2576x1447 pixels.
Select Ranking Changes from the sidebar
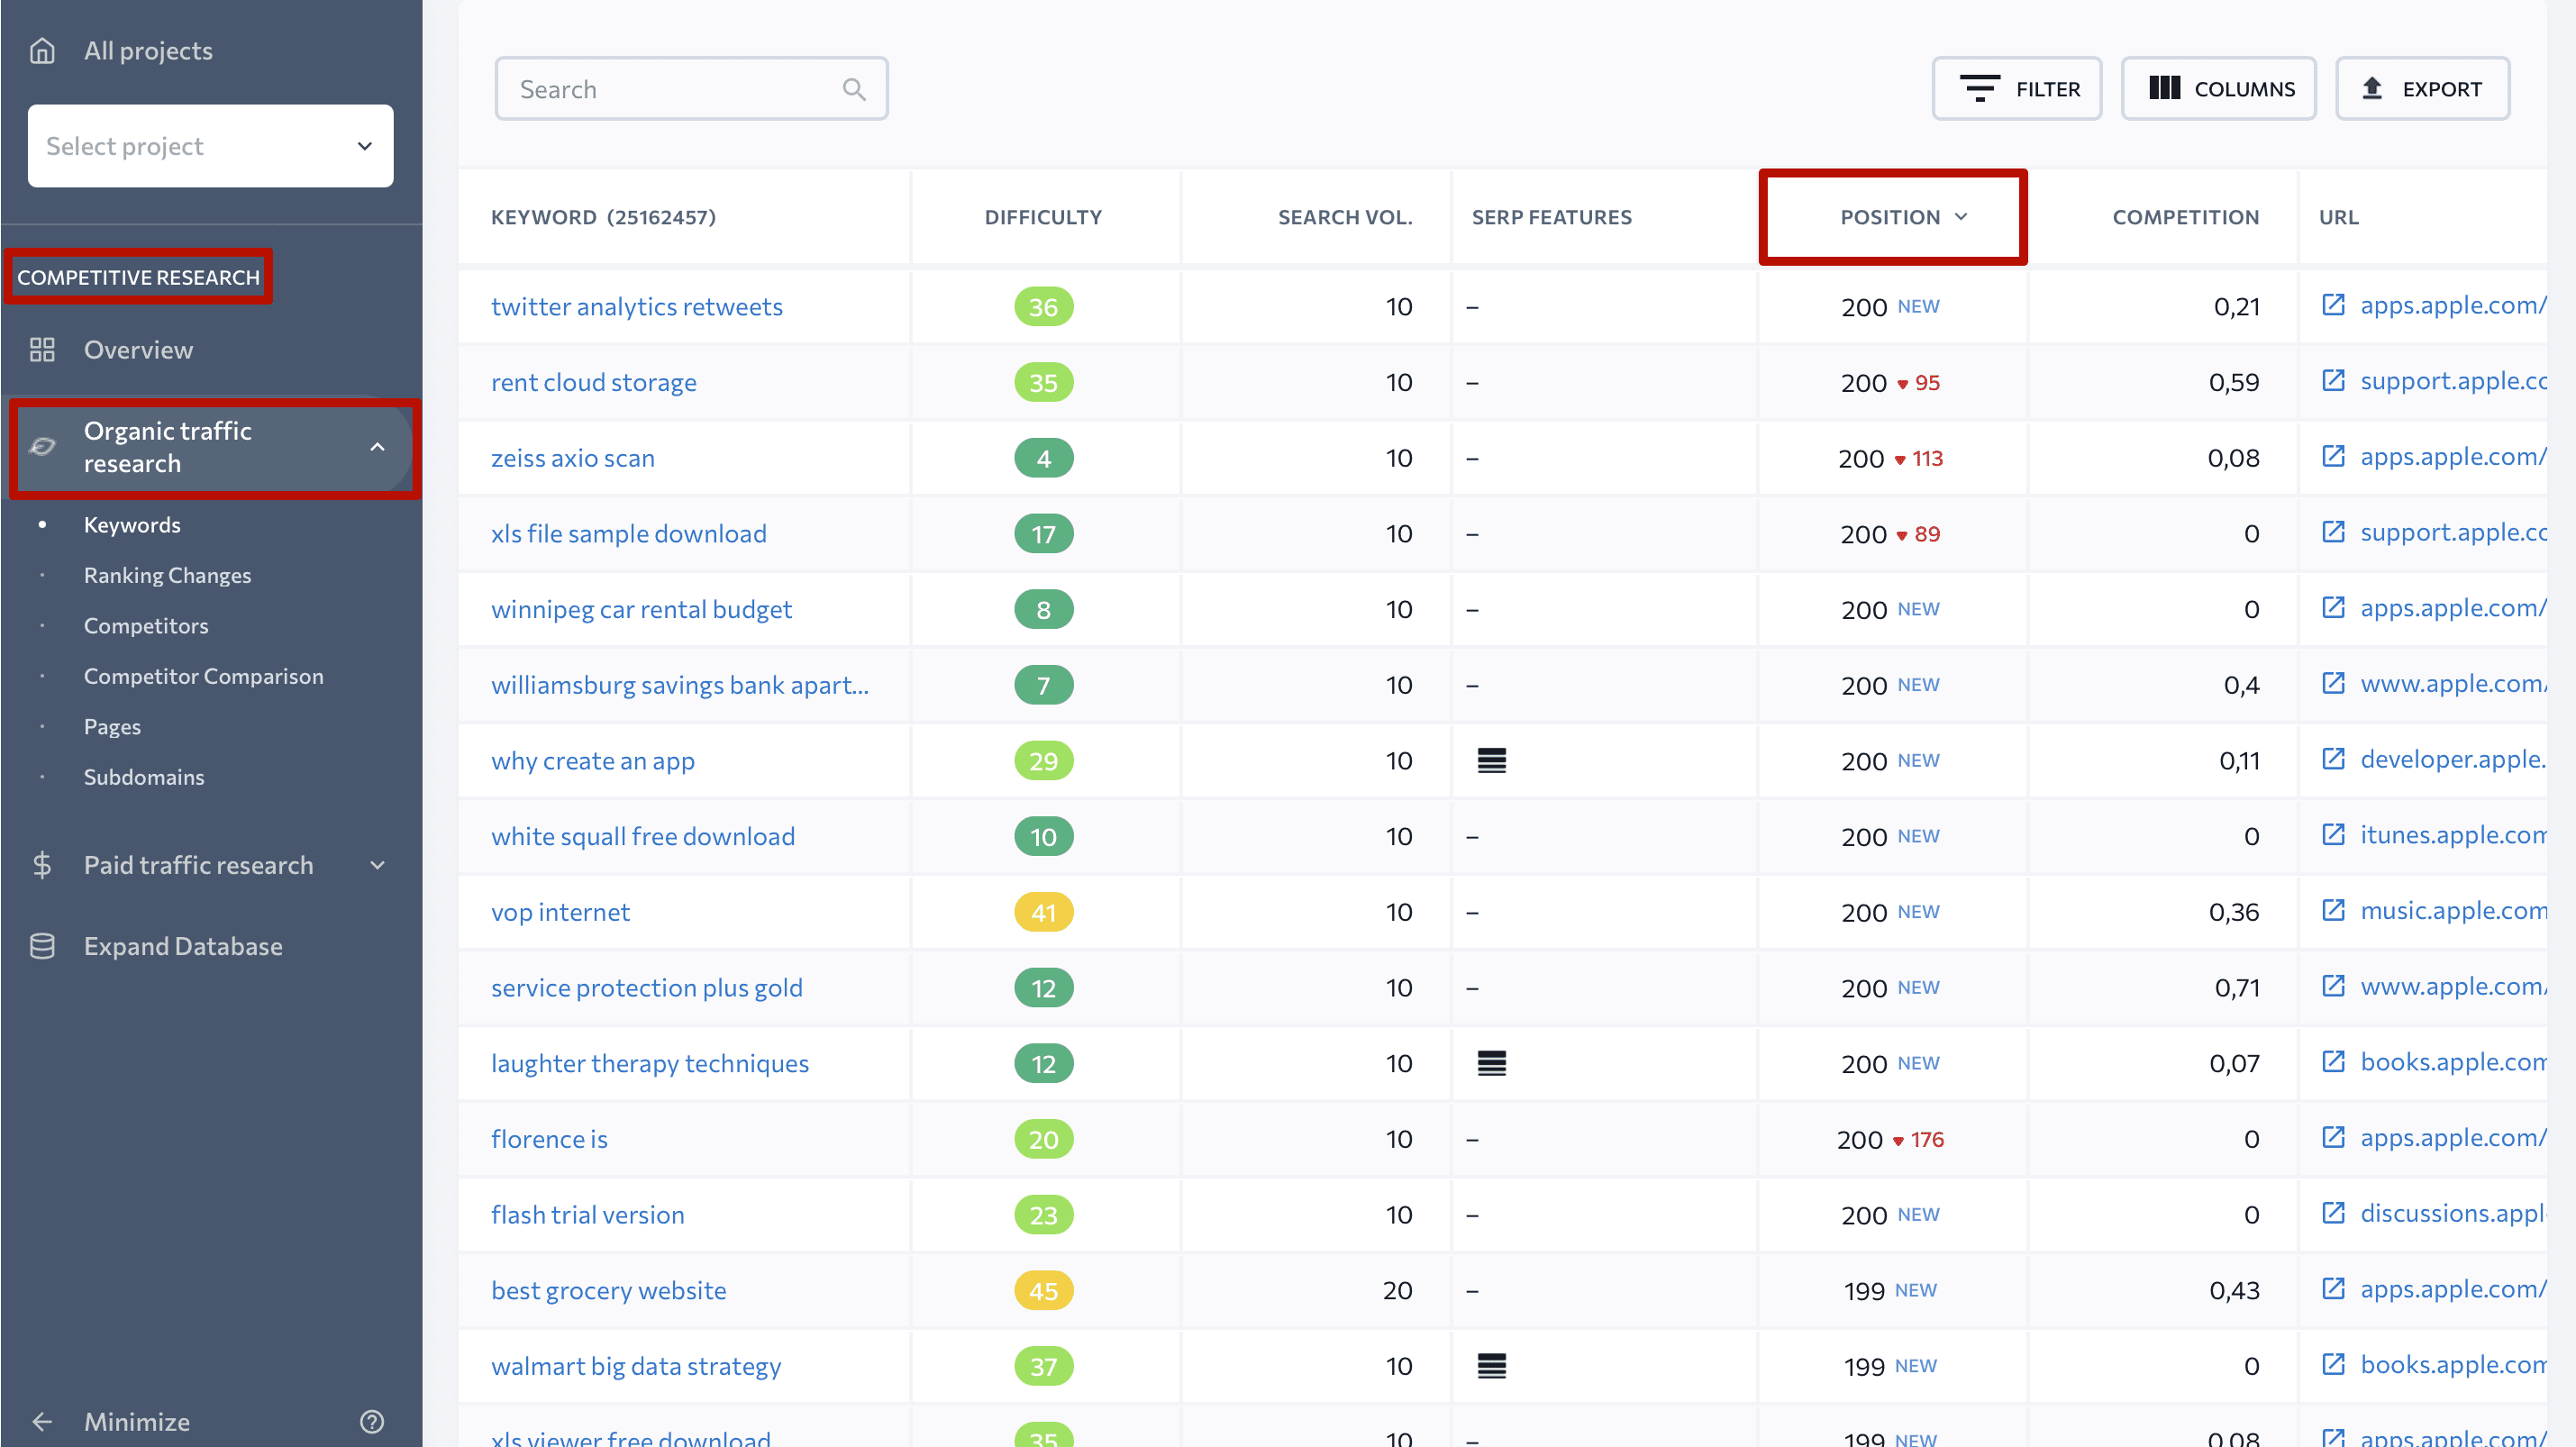point(167,573)
